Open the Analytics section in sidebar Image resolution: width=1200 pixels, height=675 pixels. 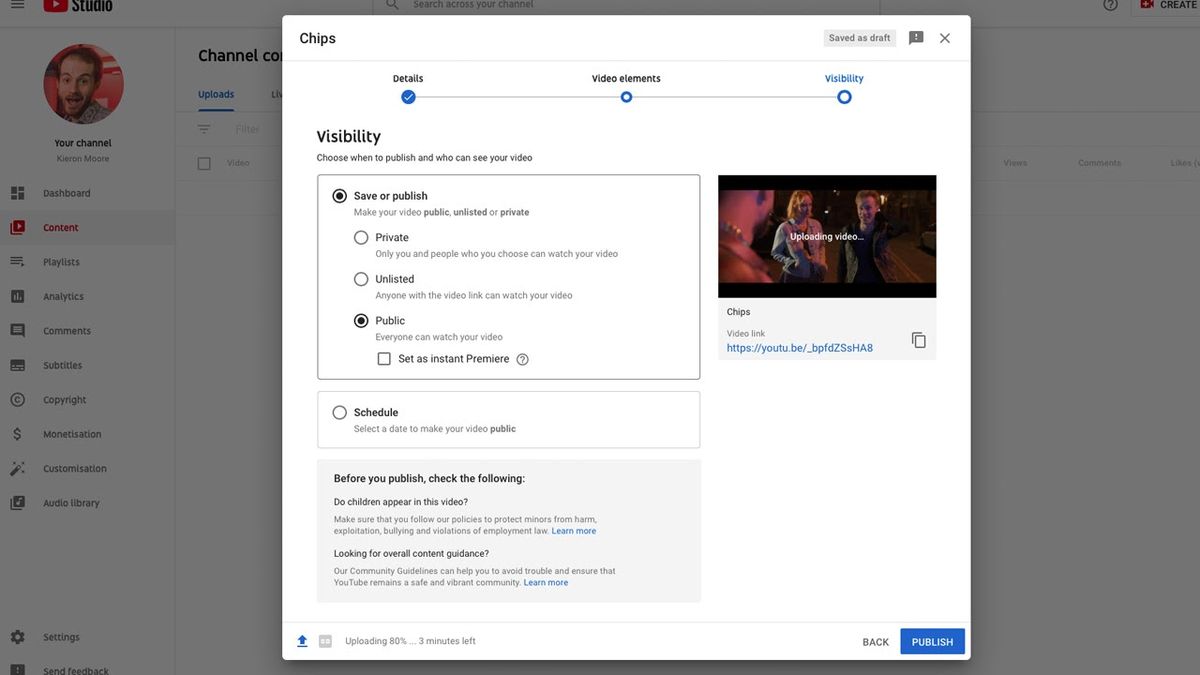click(x=16, y=296)
